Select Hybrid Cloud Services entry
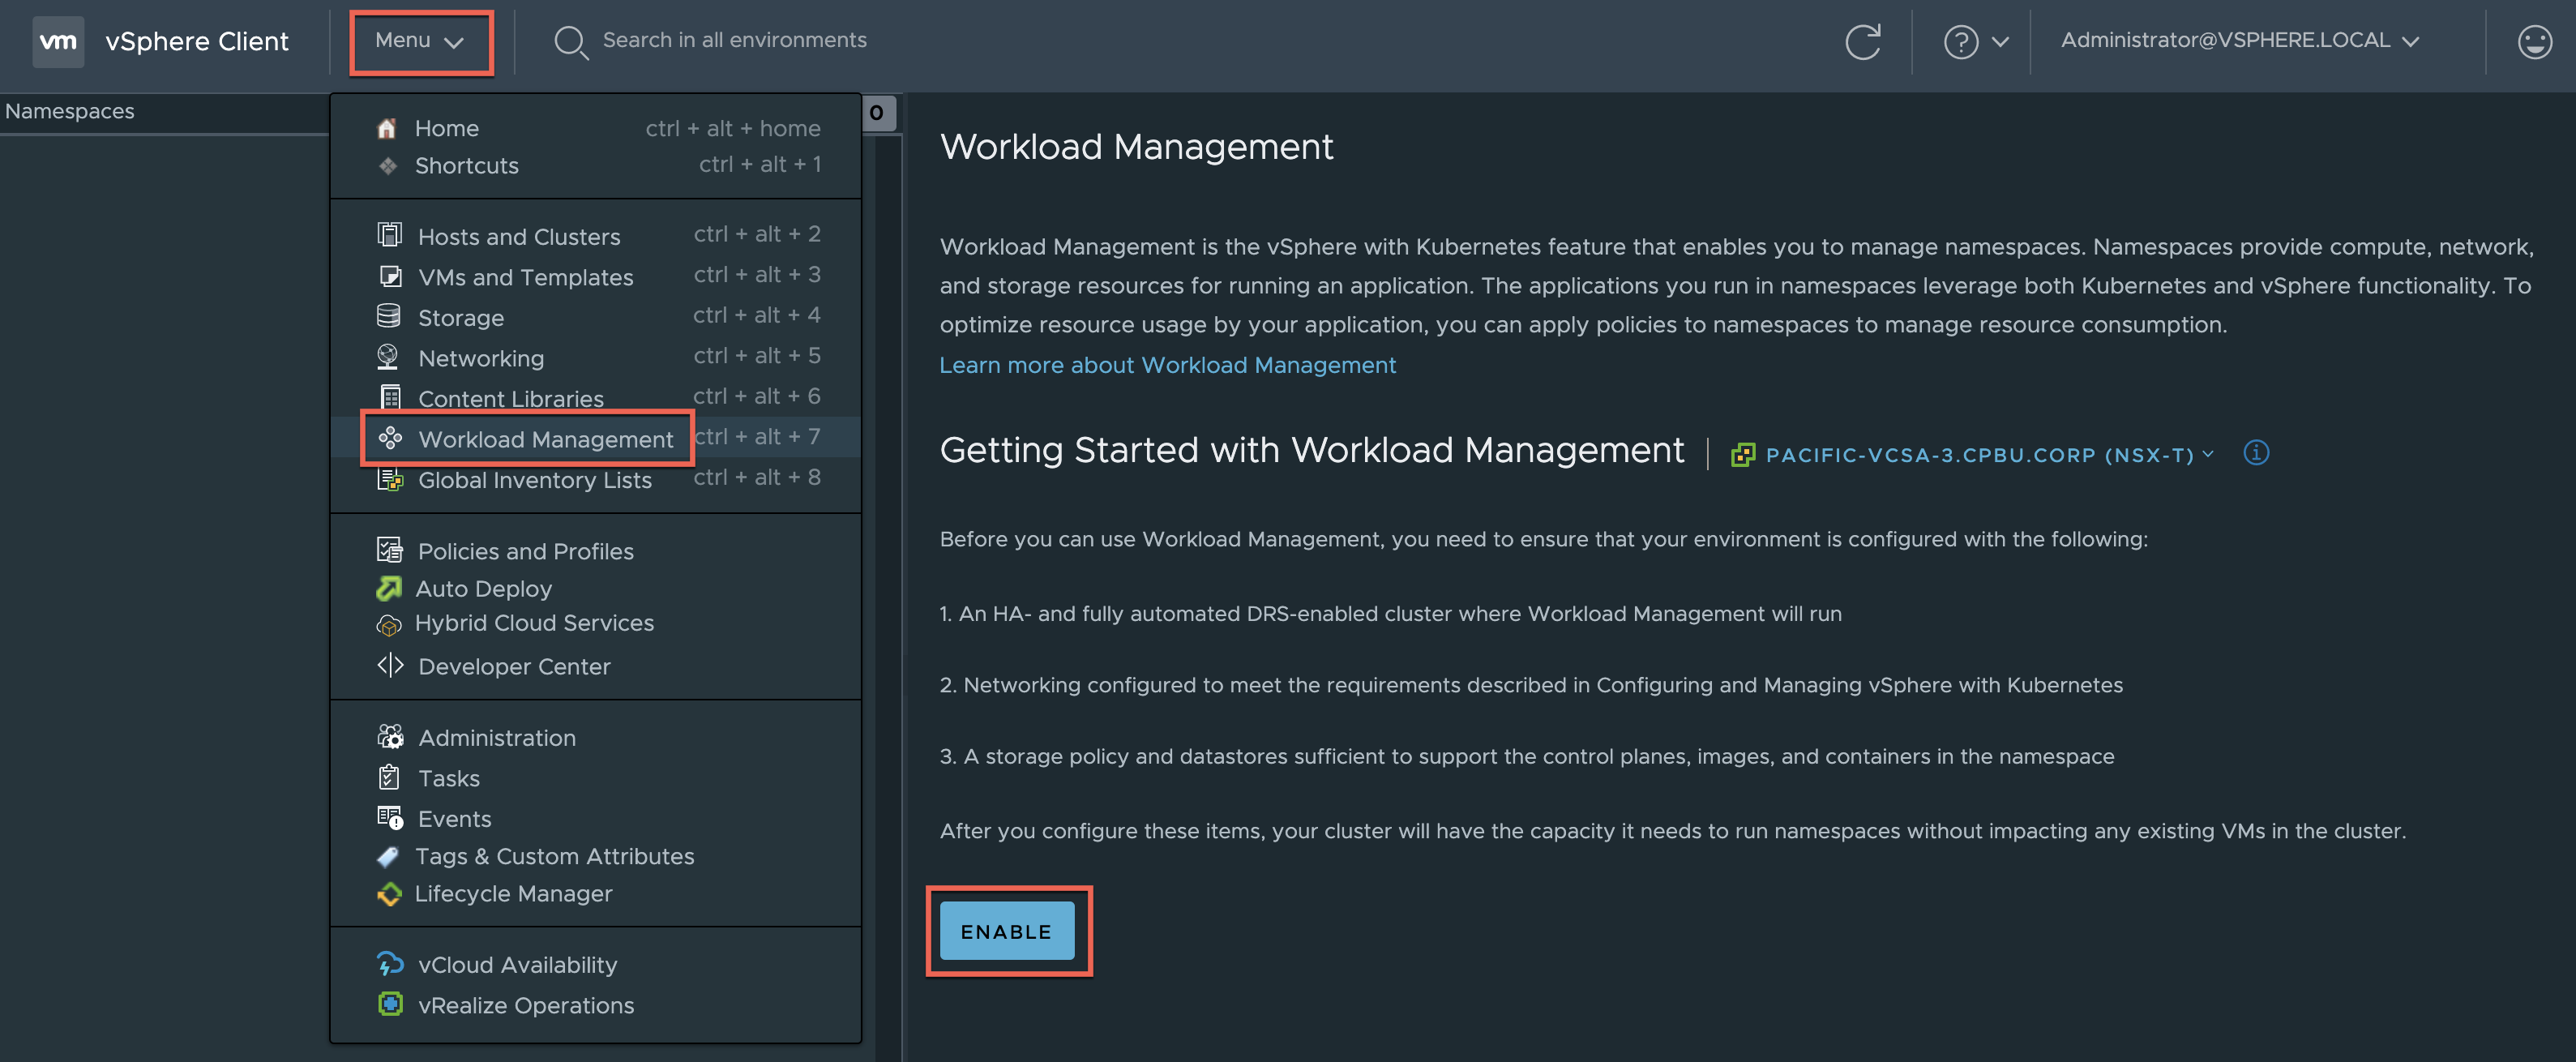This screenshot has width=2576, height=1062. [x=534, y=623]
